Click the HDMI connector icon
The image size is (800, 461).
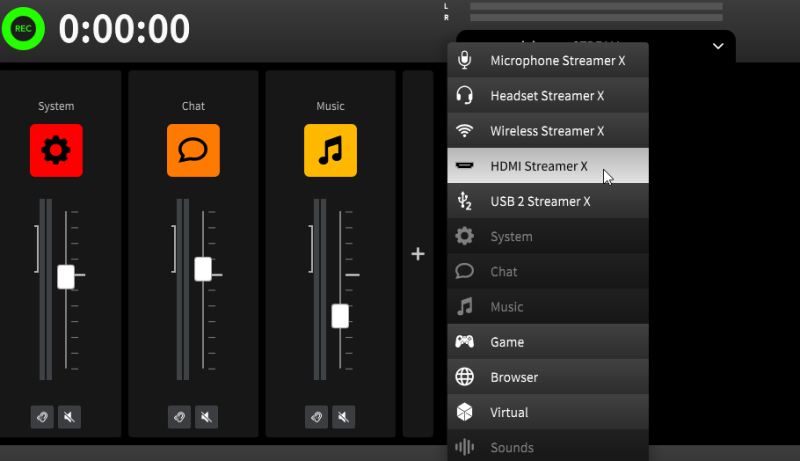pos(464,165)
